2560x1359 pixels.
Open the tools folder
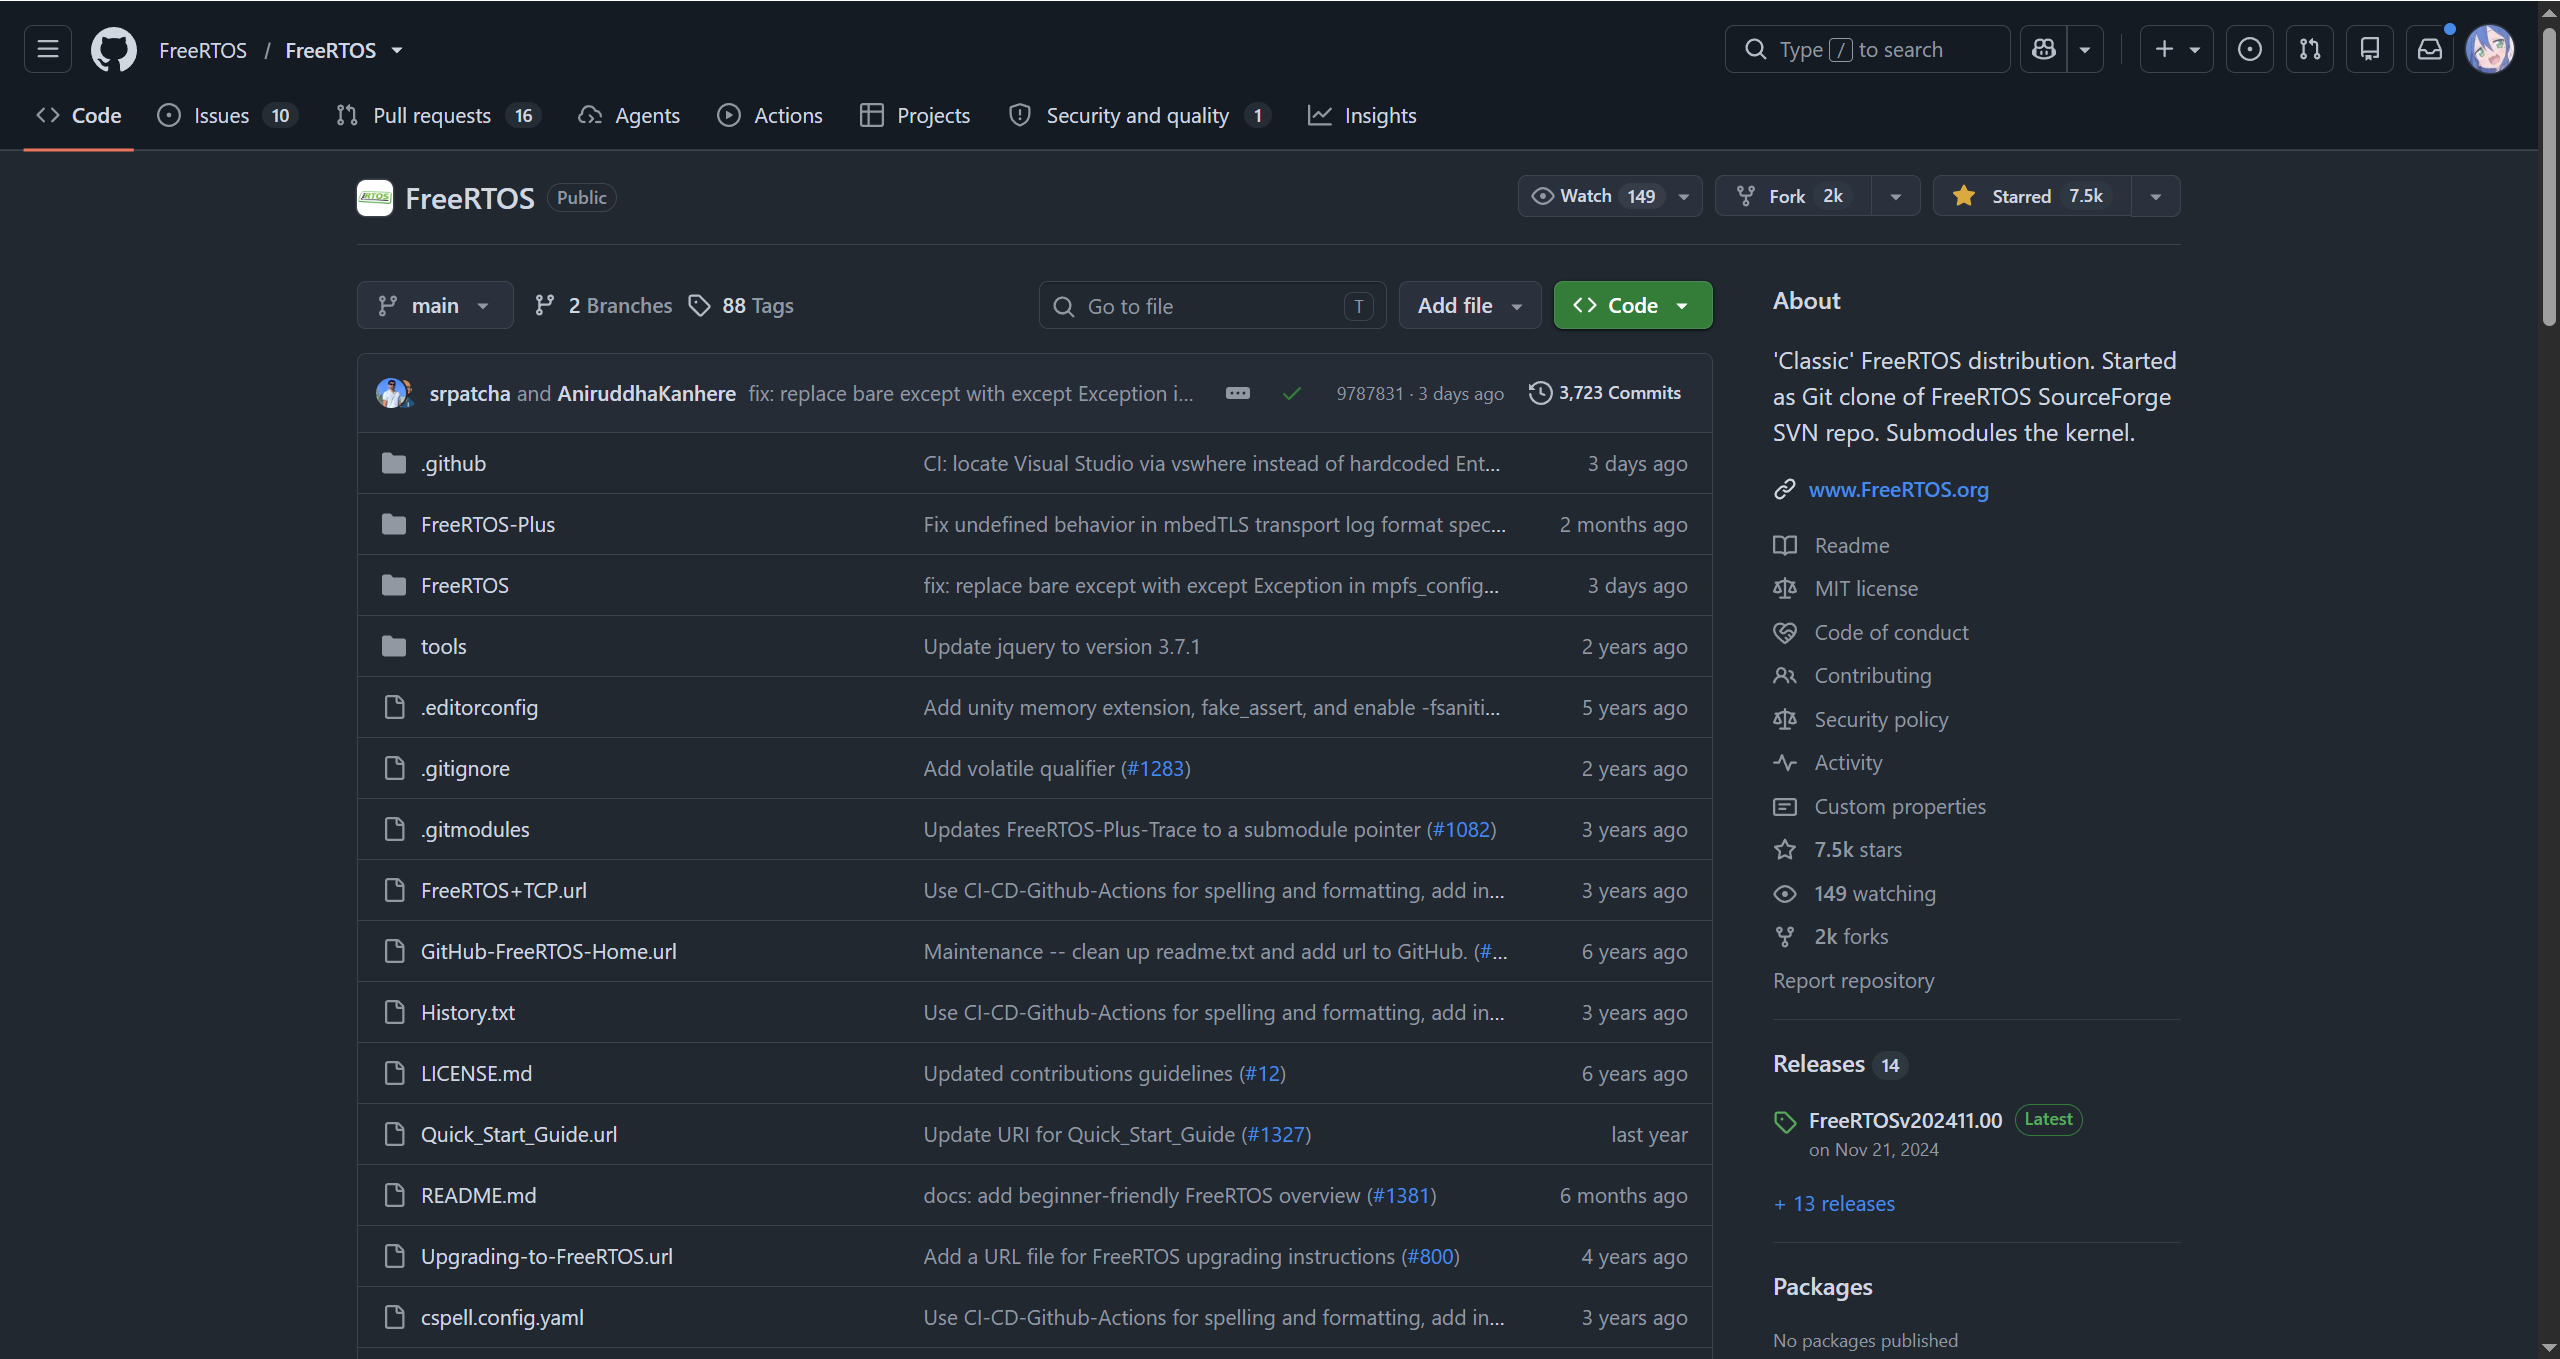444,646
